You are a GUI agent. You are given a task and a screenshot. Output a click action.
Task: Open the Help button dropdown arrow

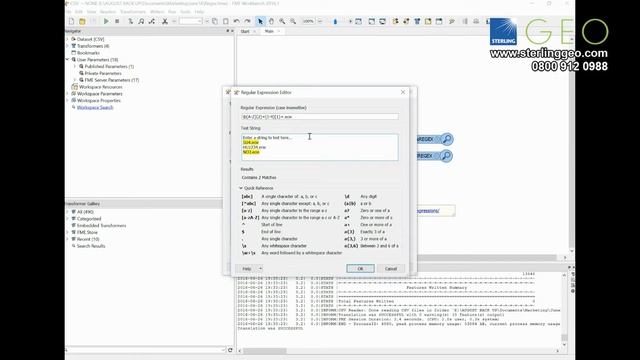tap(260, 269)
